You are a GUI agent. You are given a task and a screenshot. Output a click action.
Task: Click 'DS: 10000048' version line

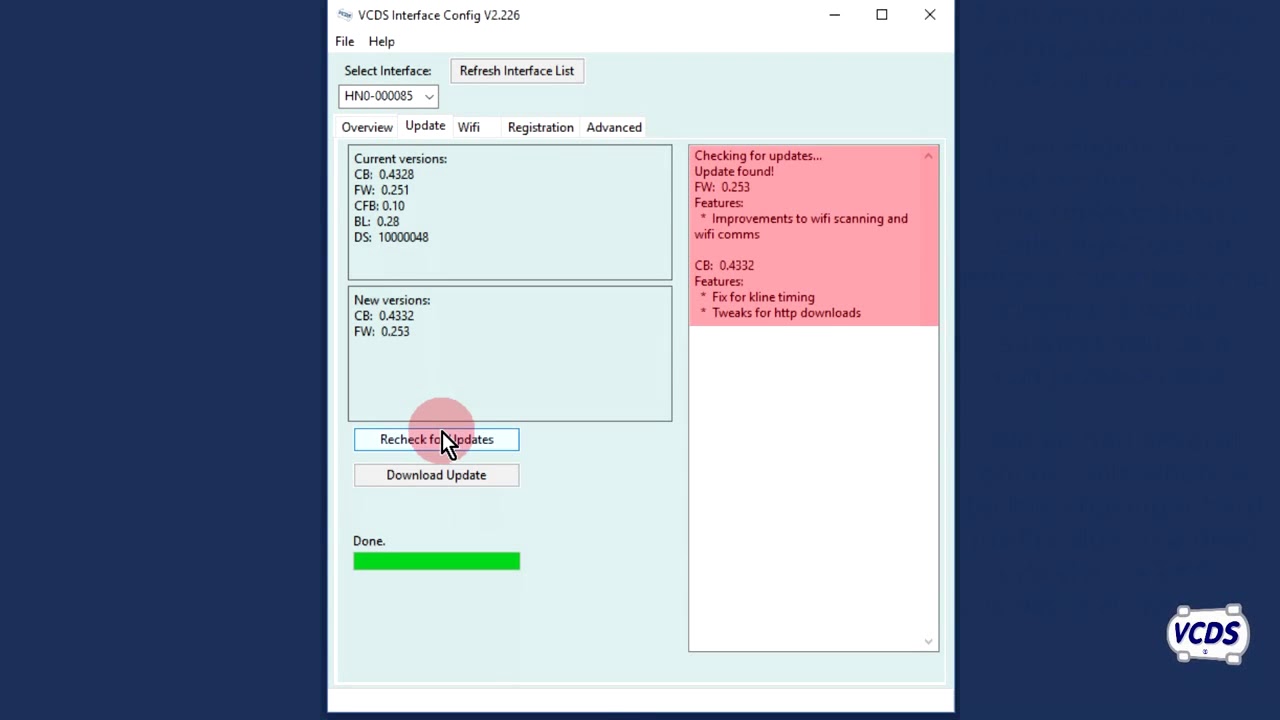pos(391,237)
